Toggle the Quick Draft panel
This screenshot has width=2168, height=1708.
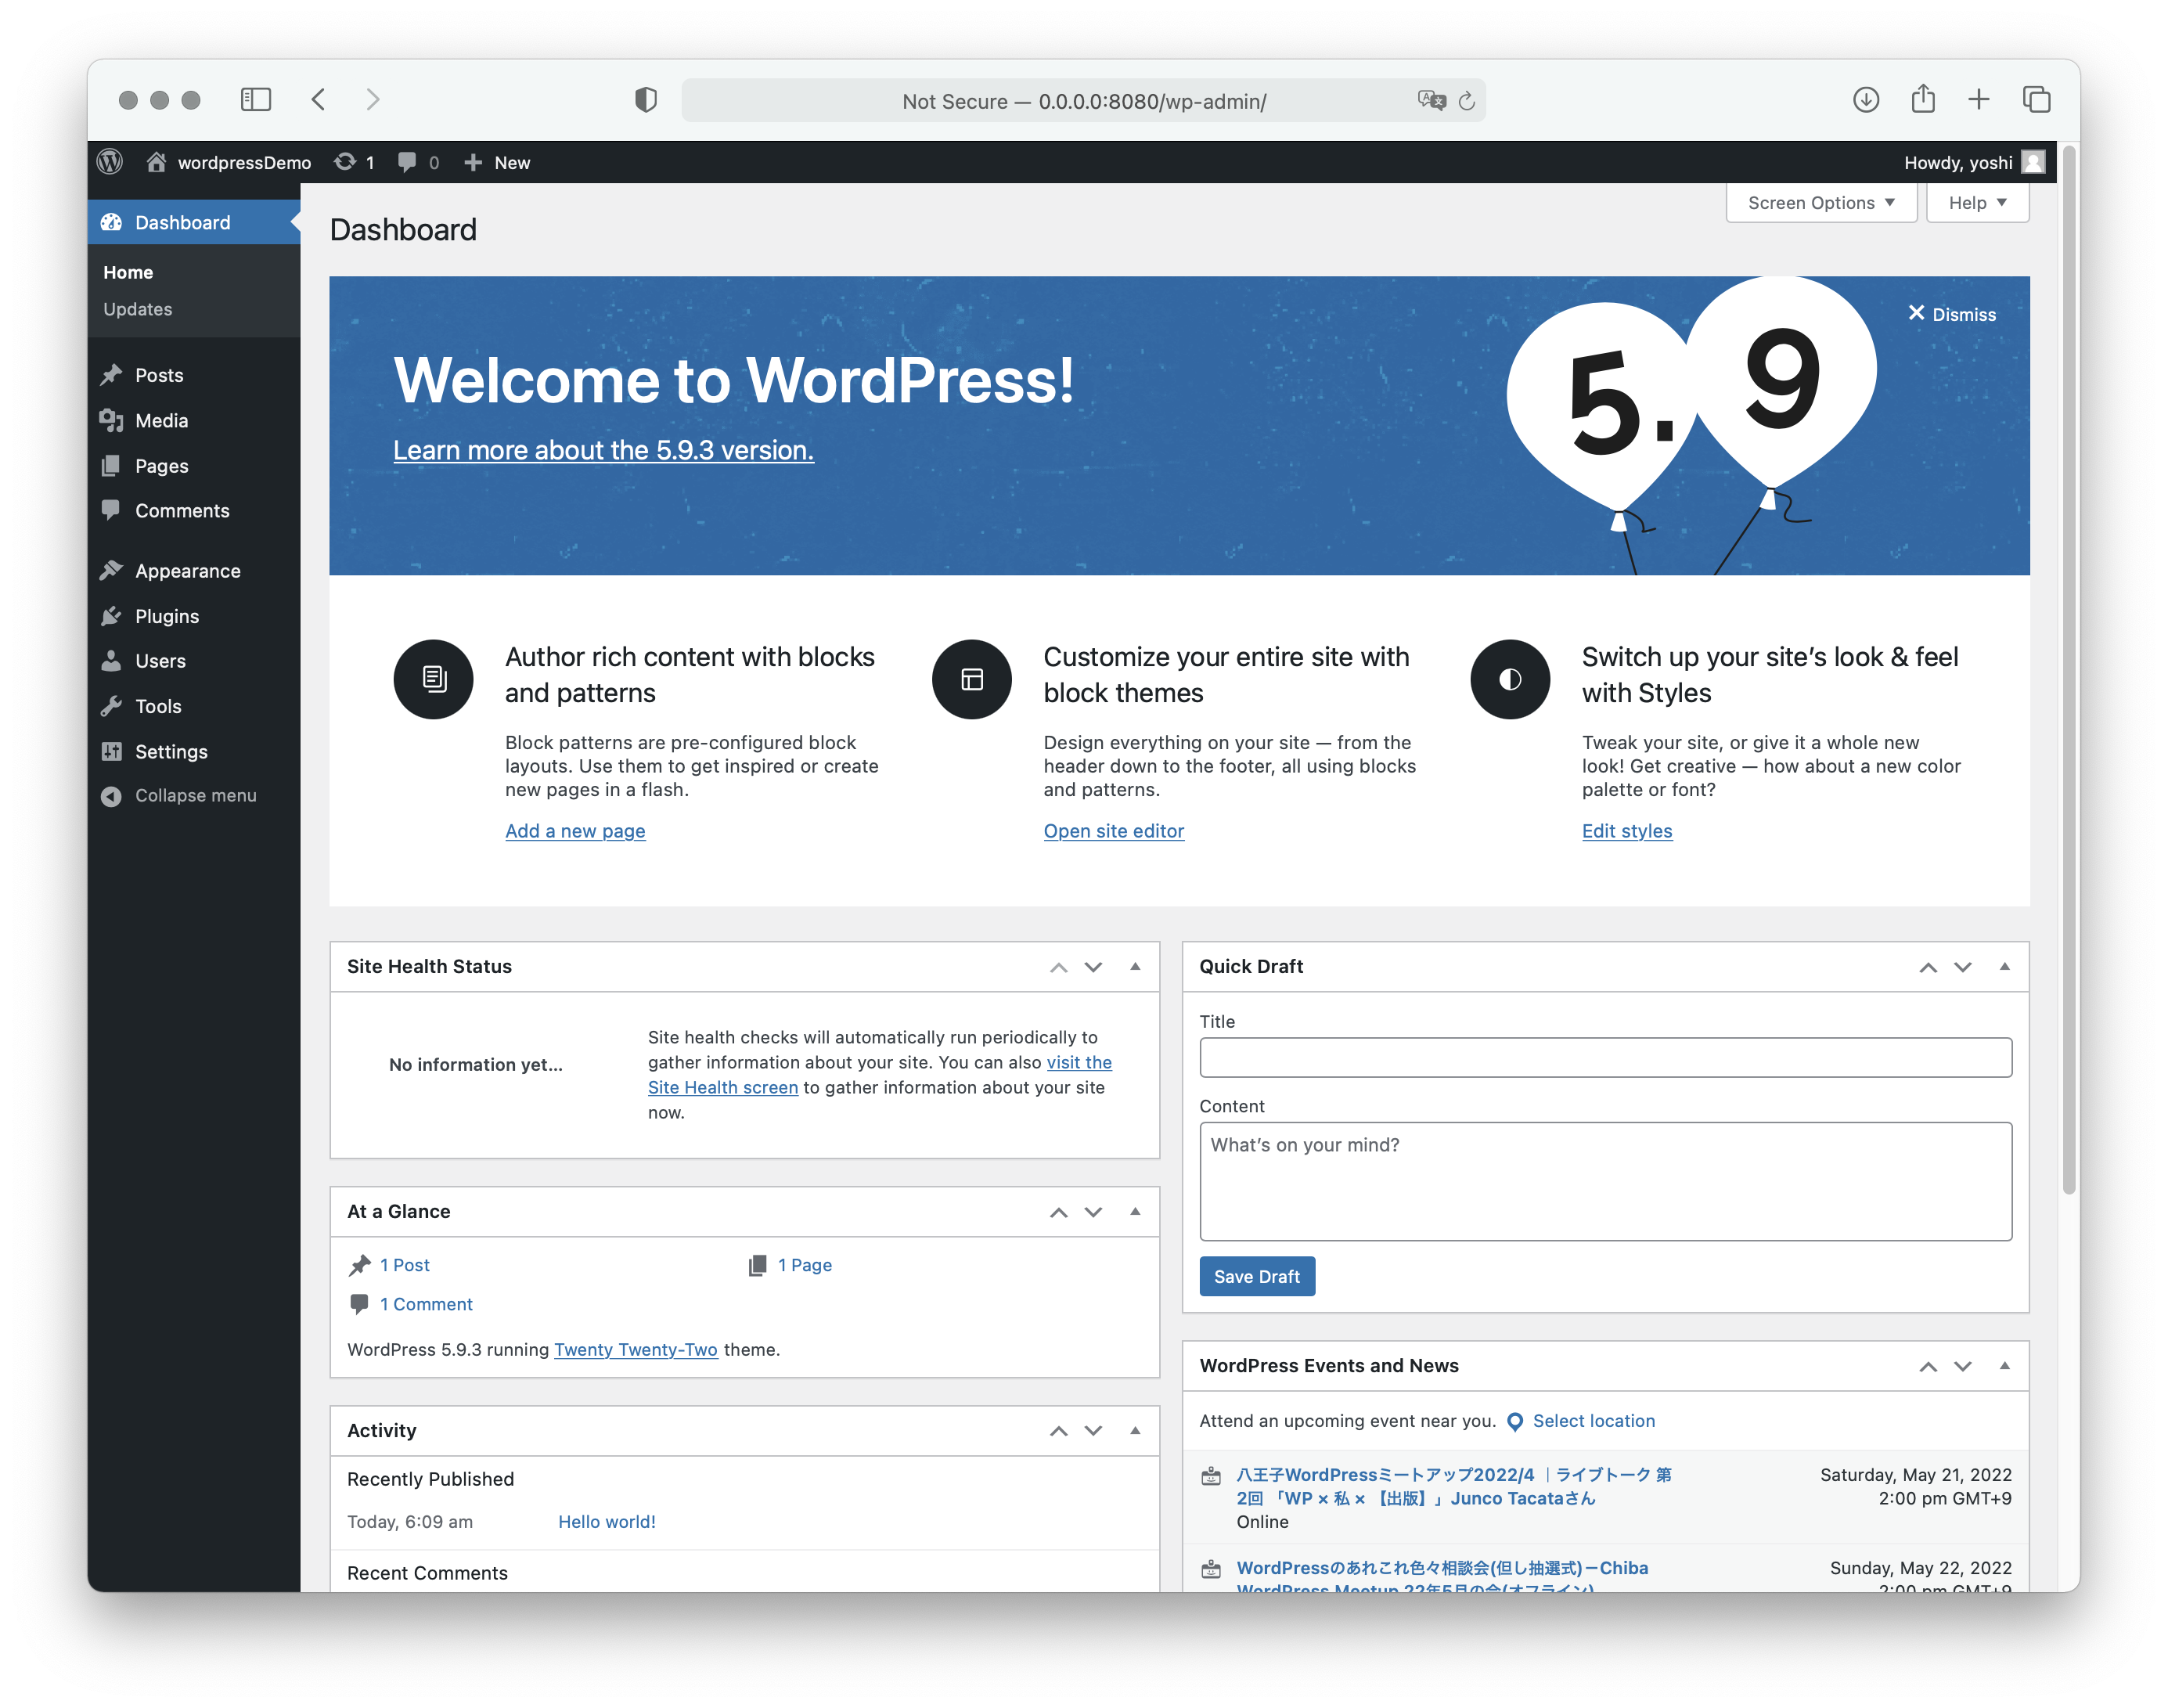2004,966
